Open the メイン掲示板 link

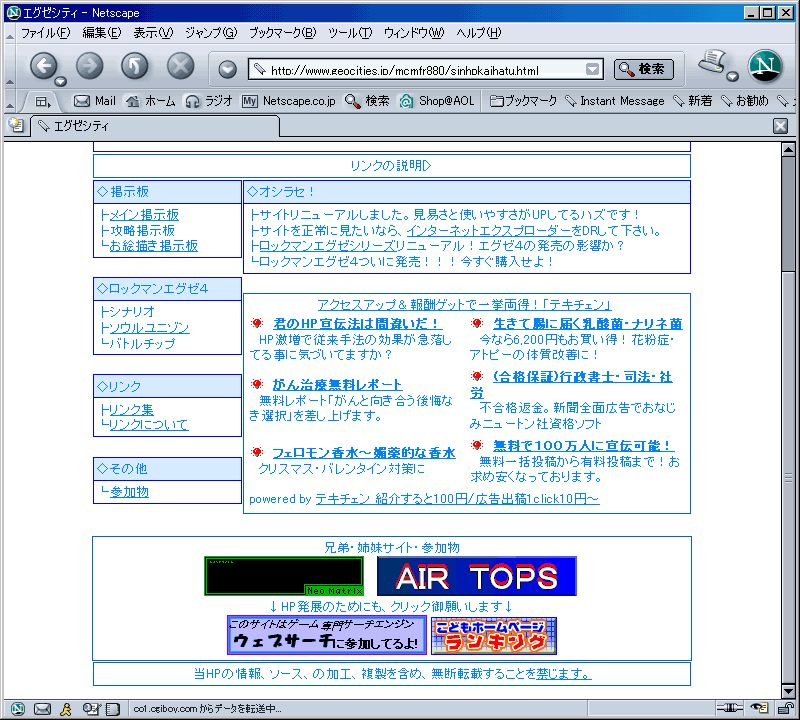[x=144, y=215]
